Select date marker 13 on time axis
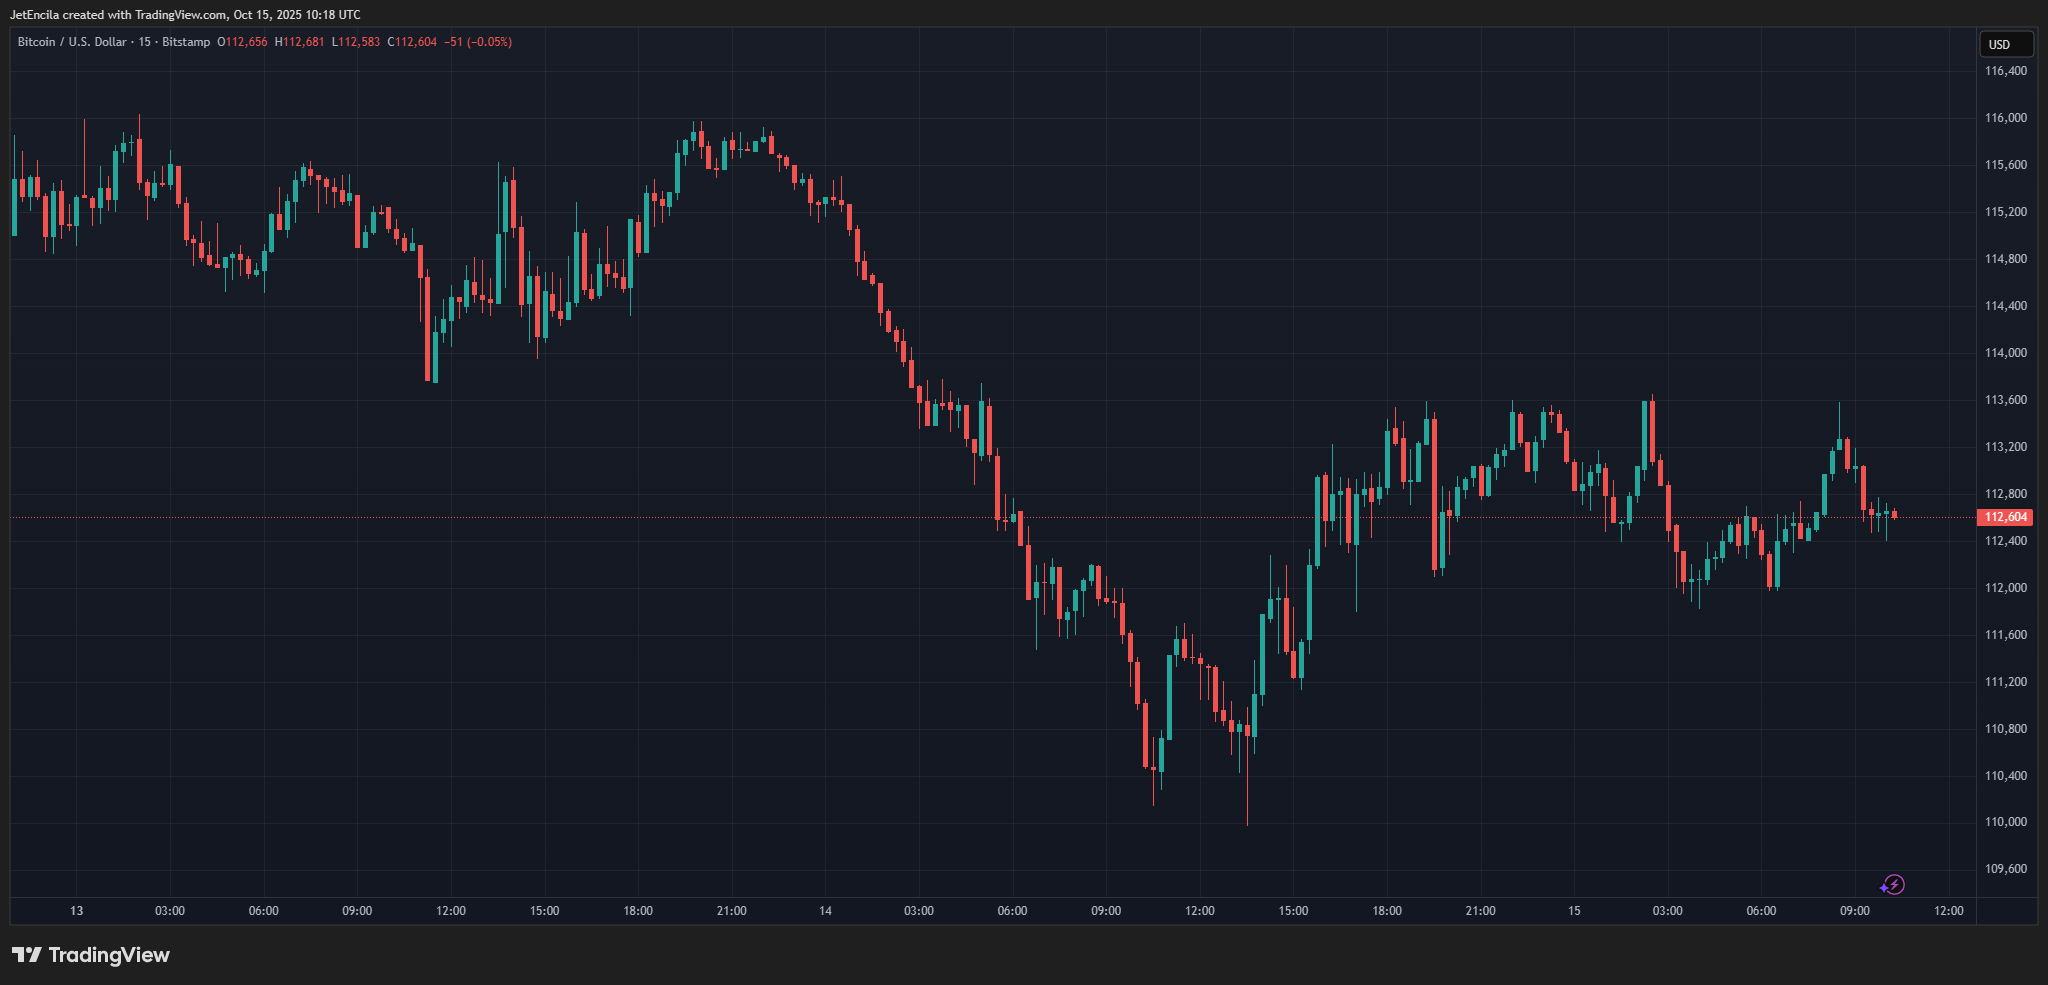This screenshot has height=985, width=2048. [x=77, y=911]
